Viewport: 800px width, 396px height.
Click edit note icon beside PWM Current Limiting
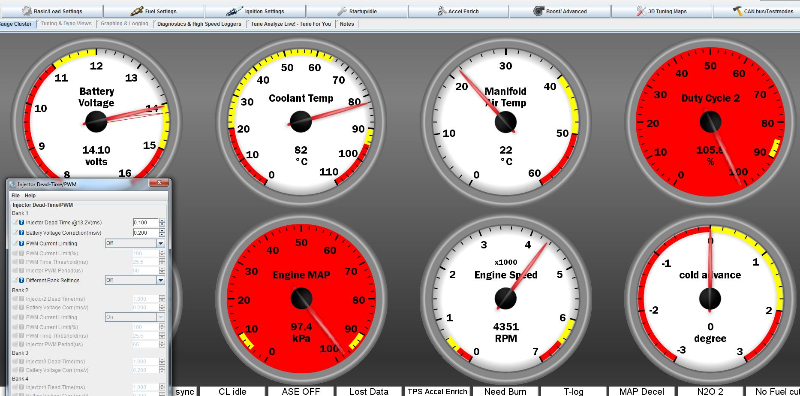[x=15, y=243]
